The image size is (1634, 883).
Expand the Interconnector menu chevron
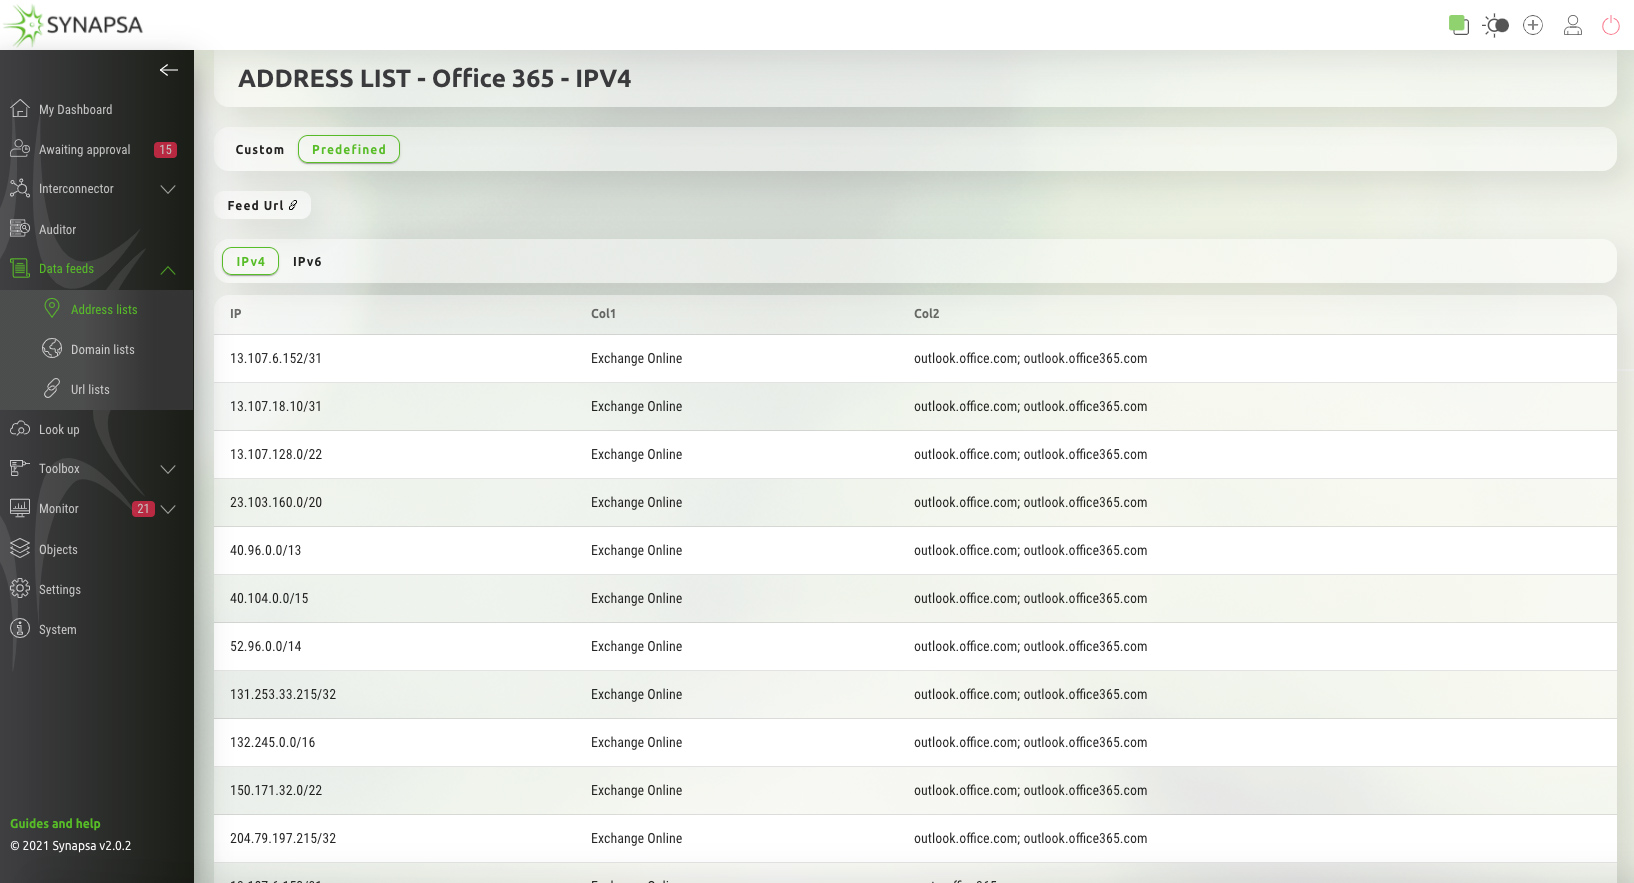pyautogui.click(x=168, y=189)
